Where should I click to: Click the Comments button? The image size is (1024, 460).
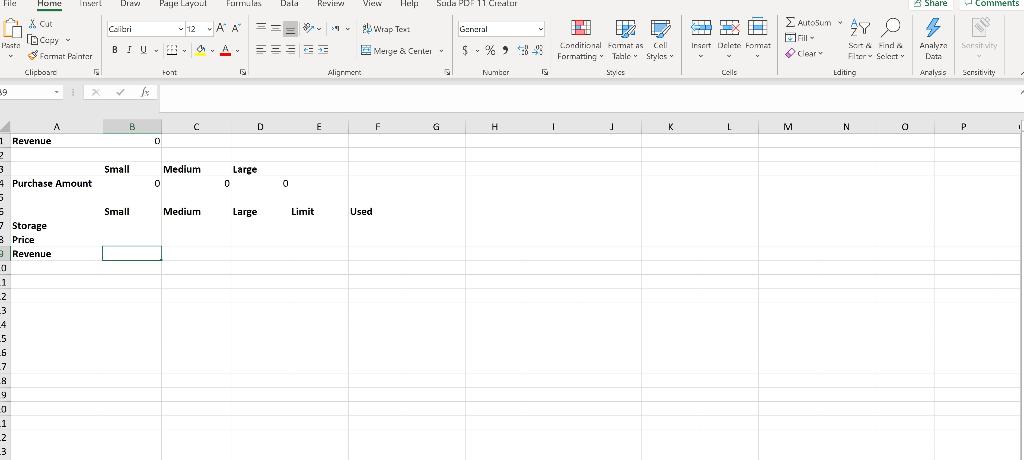(x=991, y=4)
